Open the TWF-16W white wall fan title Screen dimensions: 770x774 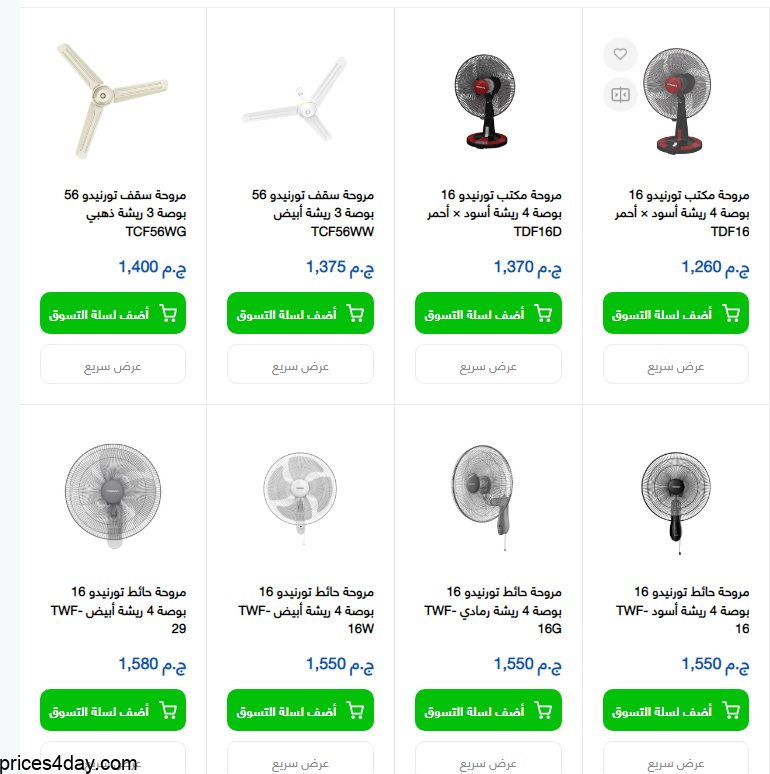(306, 610)
